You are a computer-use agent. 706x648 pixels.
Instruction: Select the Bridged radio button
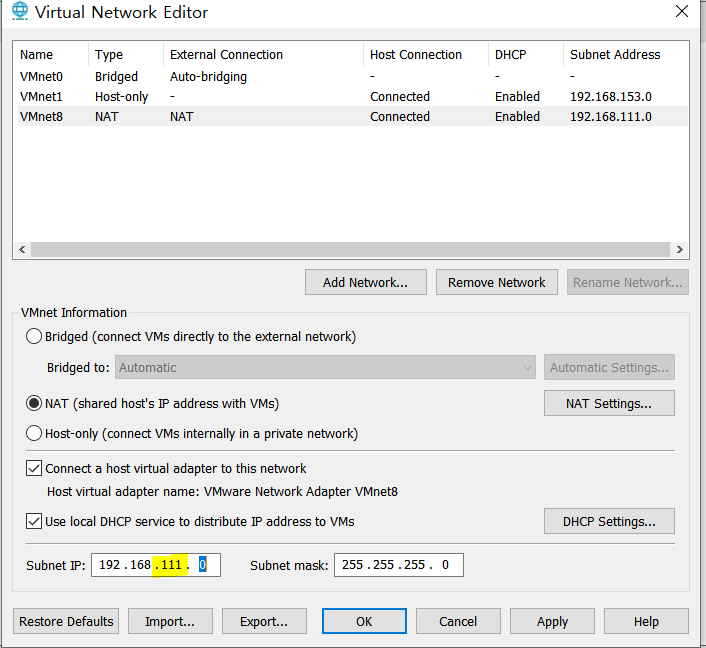coord(34,336)
